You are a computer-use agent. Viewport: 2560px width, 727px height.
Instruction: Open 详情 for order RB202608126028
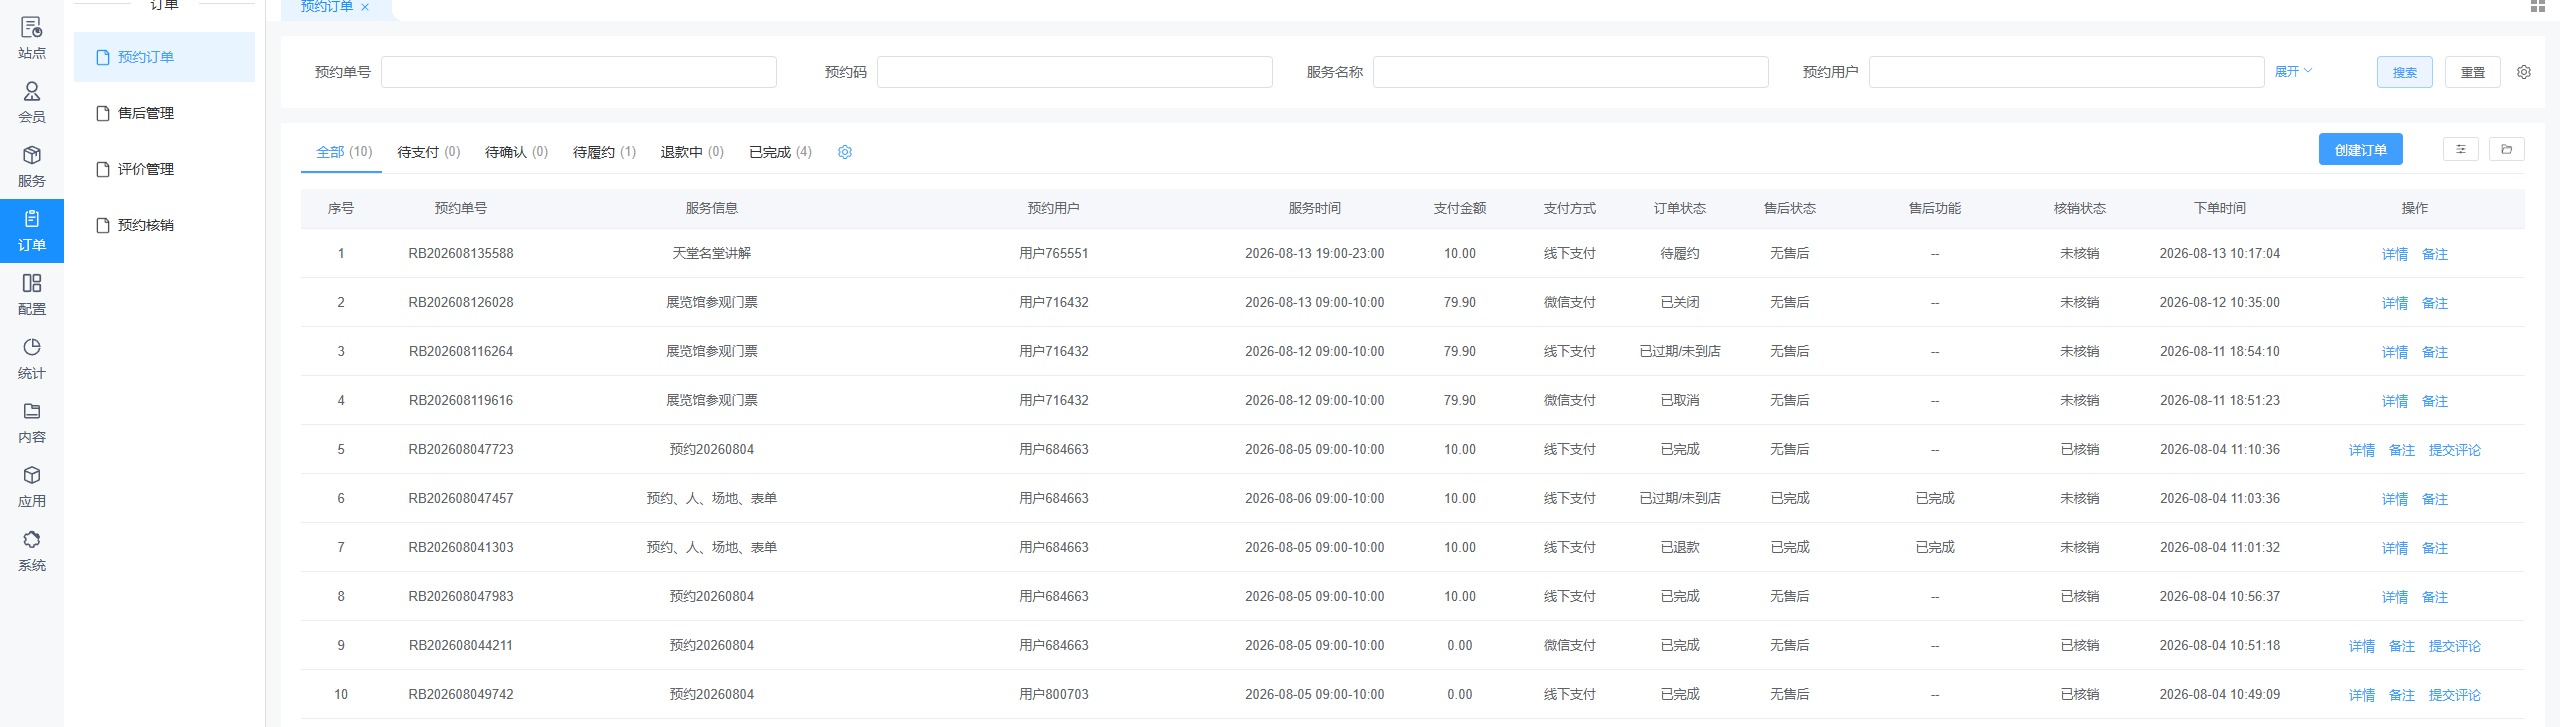coord(2395,303)
